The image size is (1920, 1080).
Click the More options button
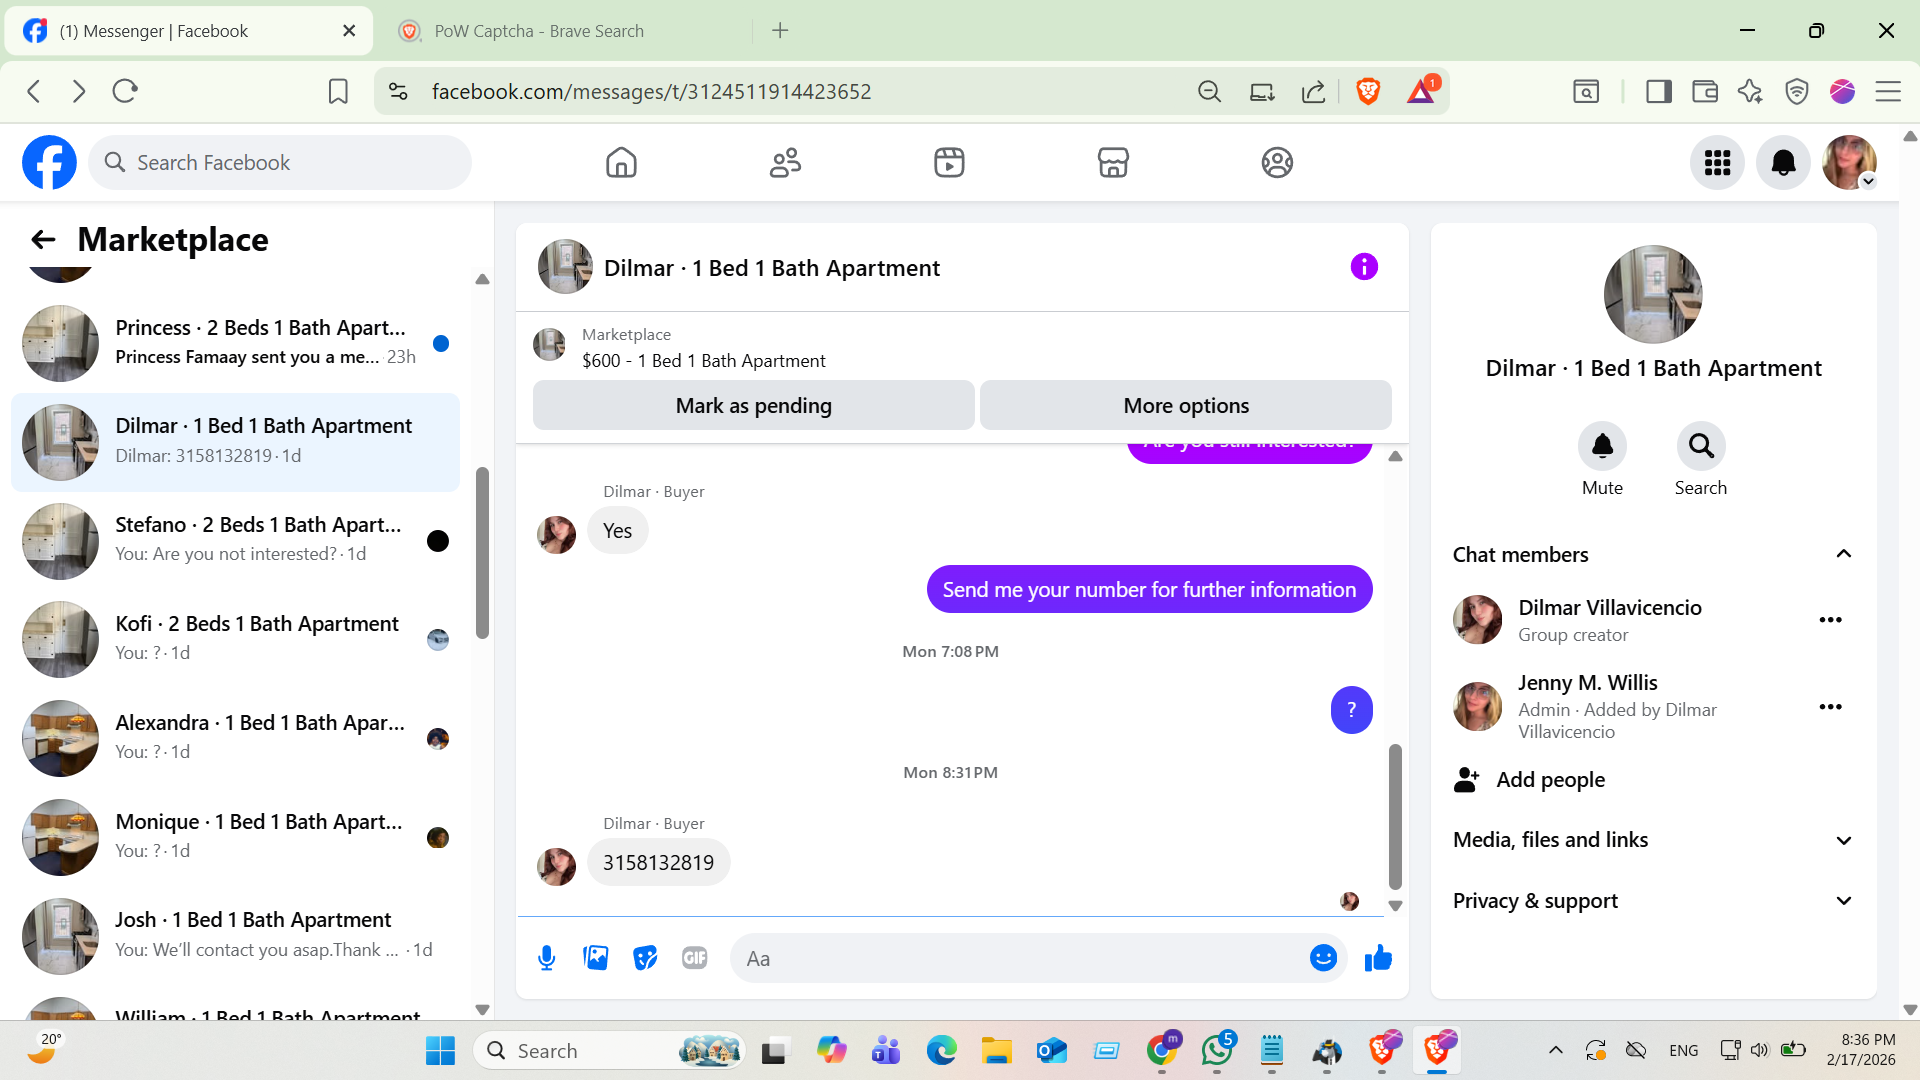(x=1185, y=405)
